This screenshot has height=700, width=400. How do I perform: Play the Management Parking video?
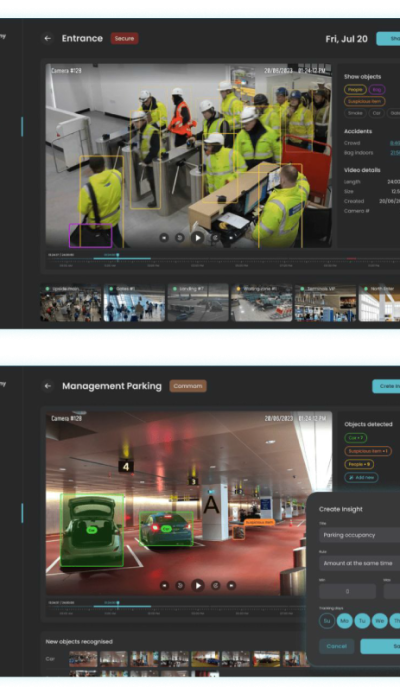coord(197,585)
